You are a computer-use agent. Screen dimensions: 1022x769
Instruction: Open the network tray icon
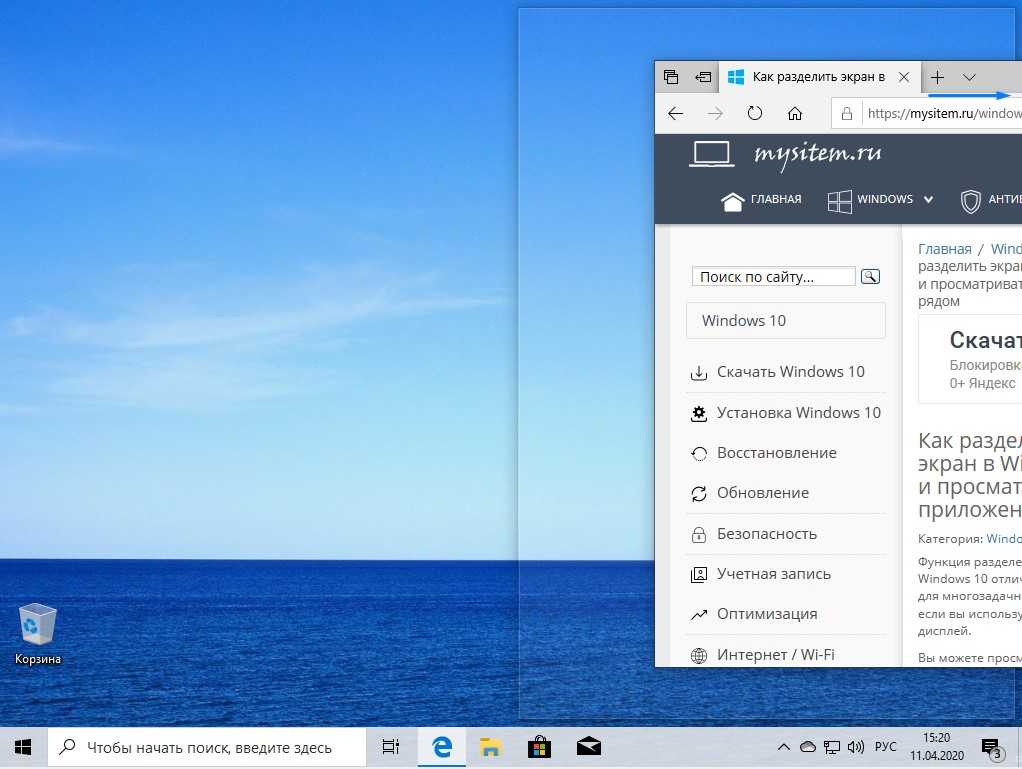click(832, 747)
